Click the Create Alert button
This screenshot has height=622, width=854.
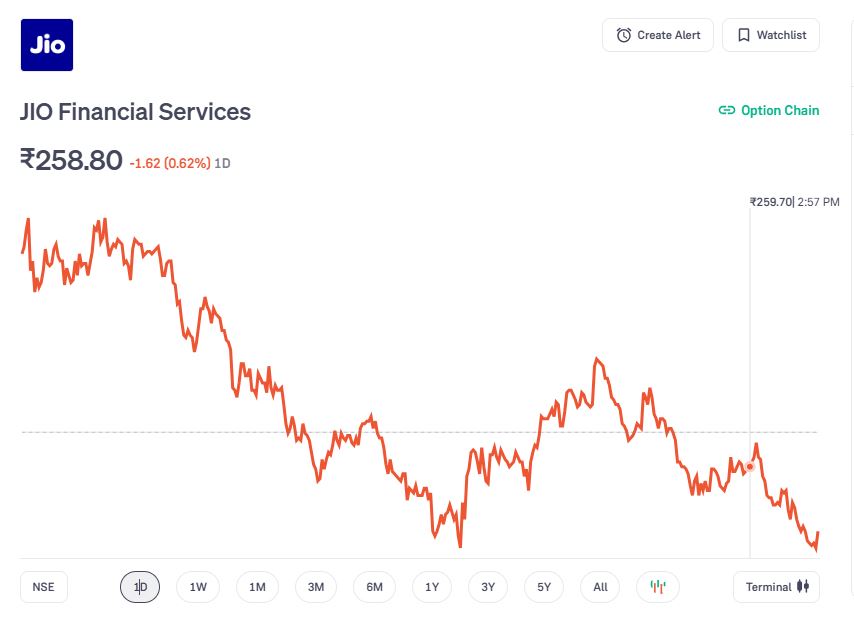pyautogui.click(x=658, y=35)
